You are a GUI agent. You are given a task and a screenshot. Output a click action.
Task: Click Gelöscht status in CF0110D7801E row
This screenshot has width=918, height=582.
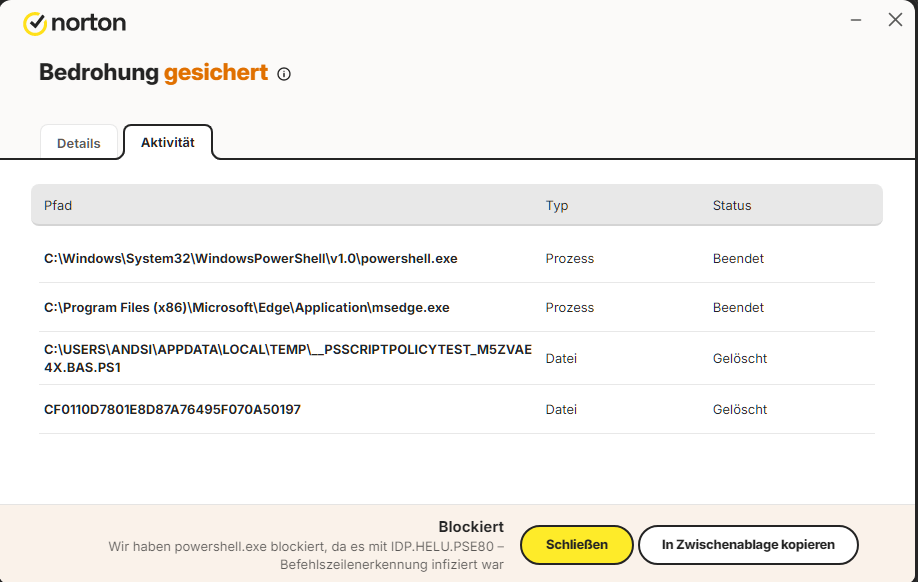click(x=739, y=409)
